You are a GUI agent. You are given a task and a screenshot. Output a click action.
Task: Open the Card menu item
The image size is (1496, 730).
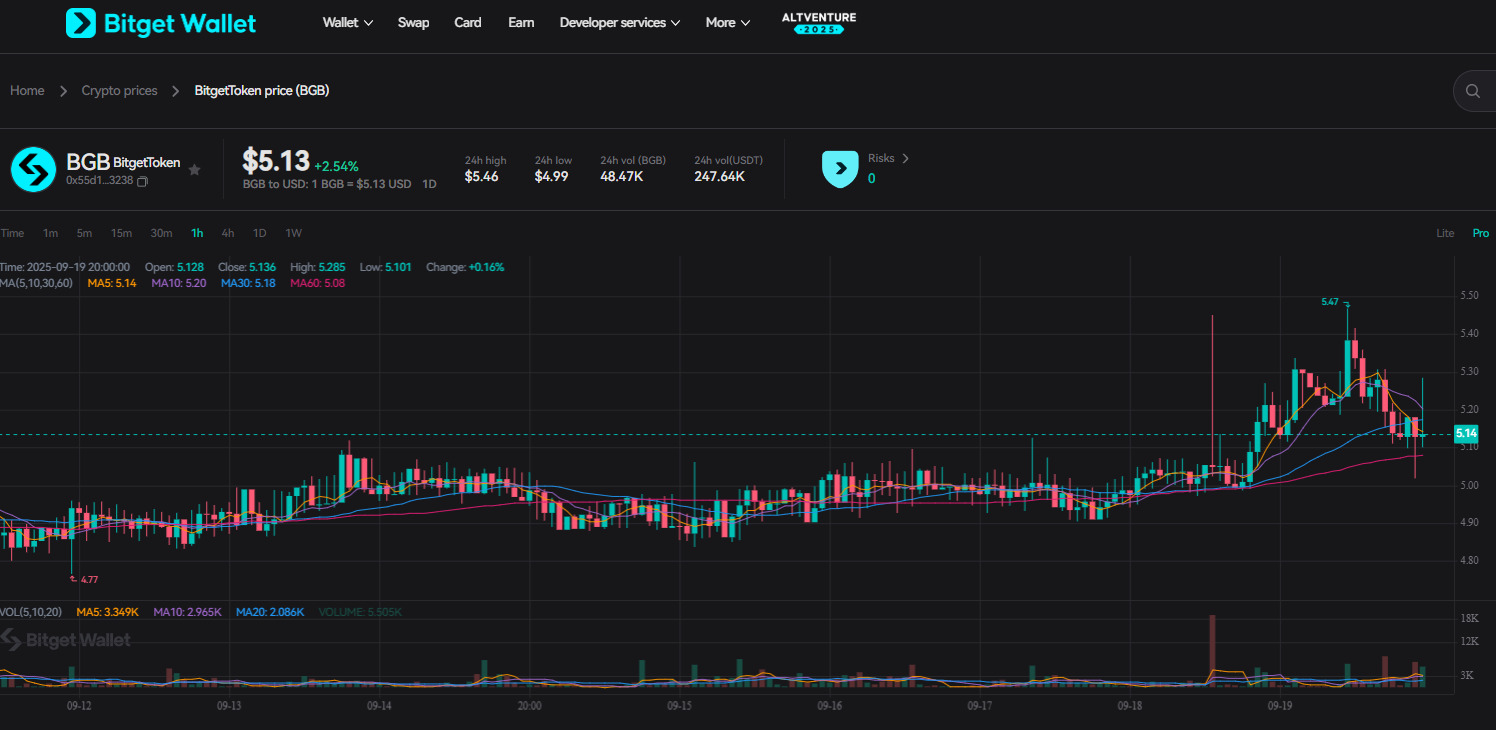click(x=468, y=22)
